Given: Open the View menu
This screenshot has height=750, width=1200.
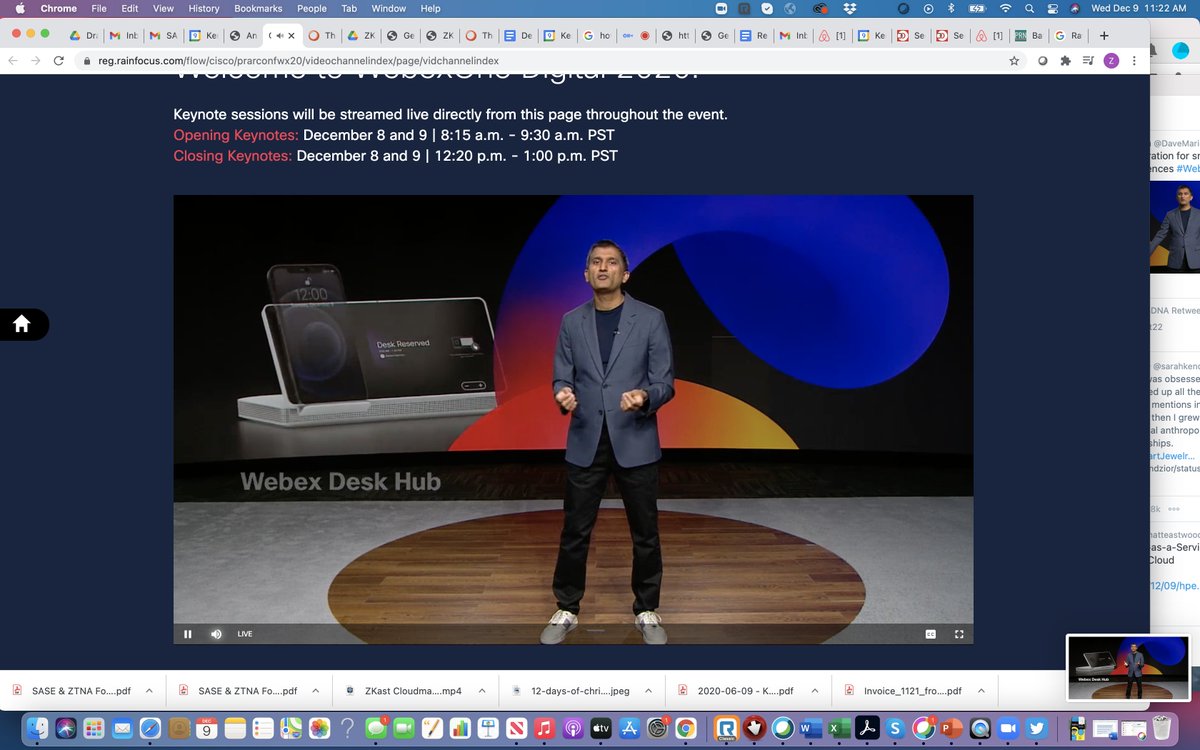Looking at the screenshot, I should point(163,8).
